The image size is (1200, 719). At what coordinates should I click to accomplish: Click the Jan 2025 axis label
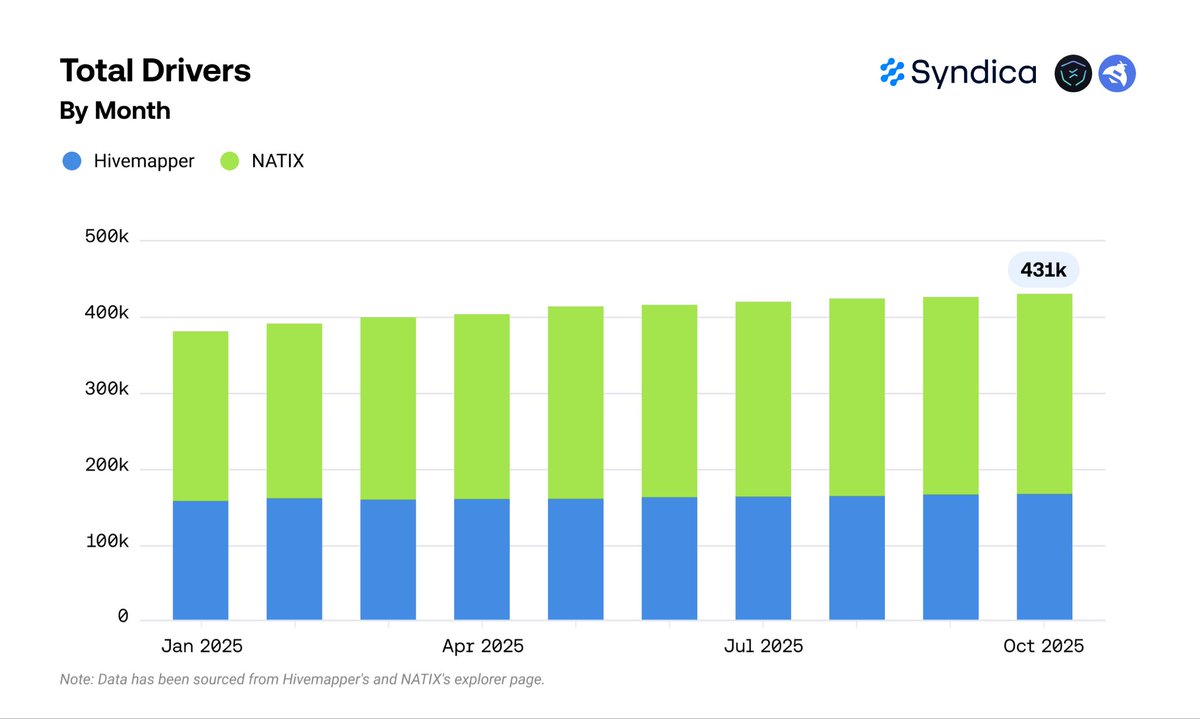[x=201, y=647]
